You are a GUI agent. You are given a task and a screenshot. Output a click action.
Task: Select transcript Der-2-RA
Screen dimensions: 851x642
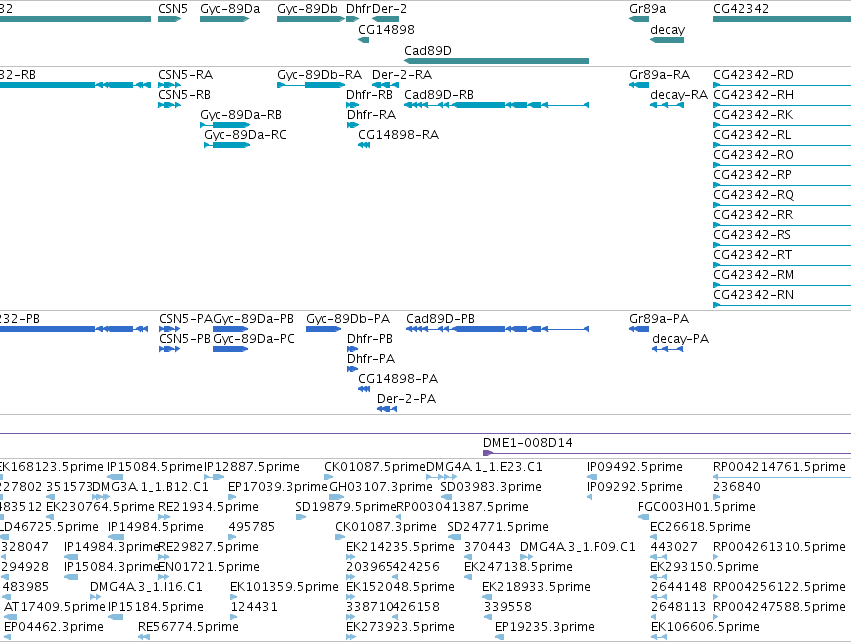(402, 74)
